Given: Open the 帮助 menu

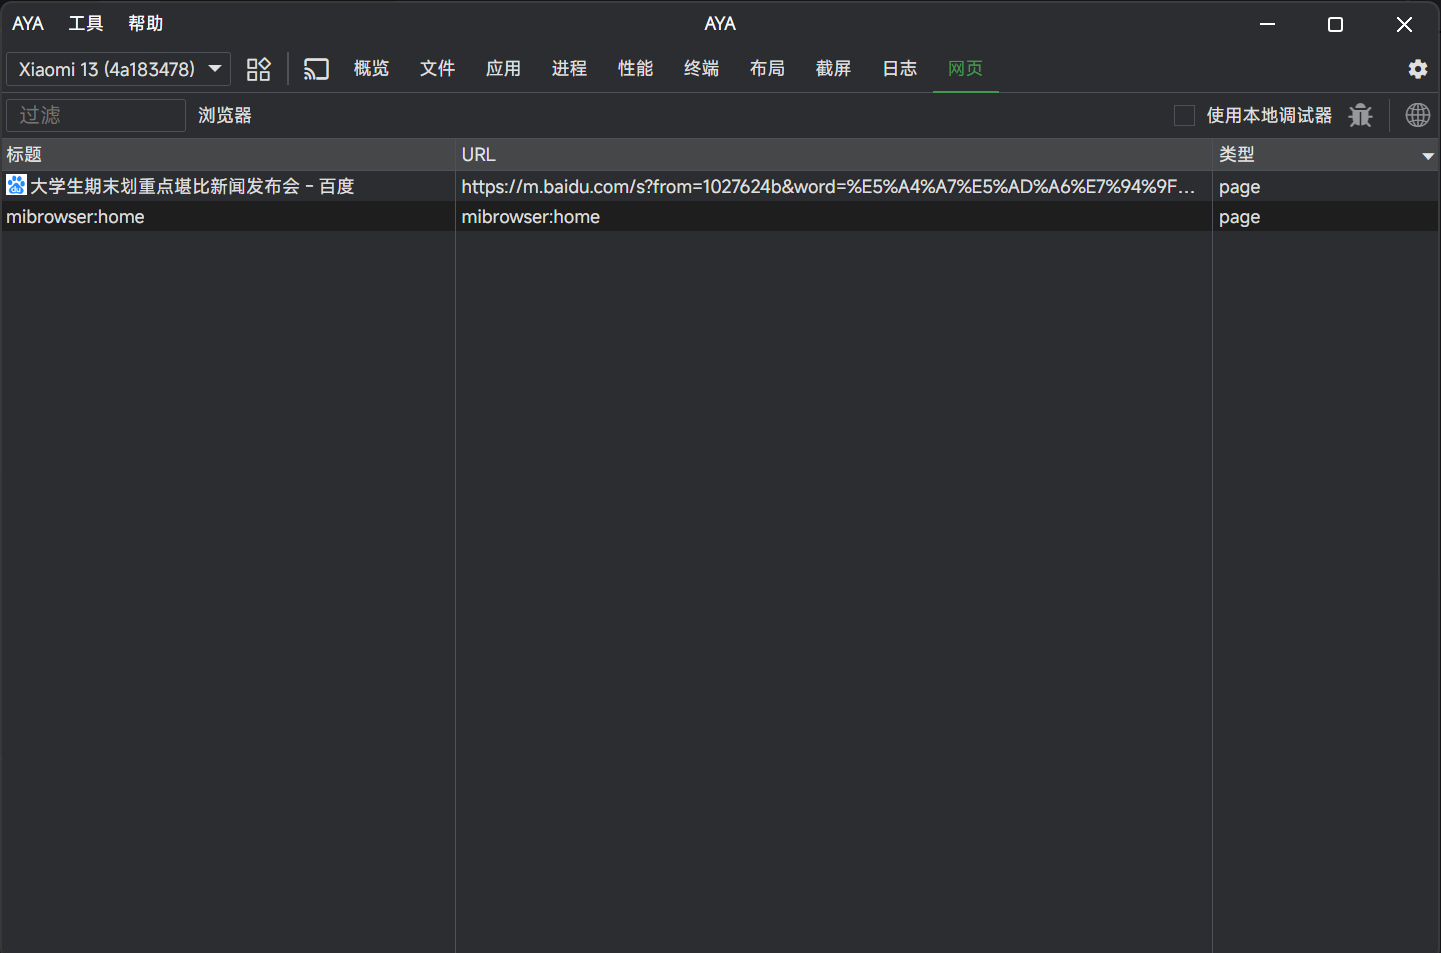Looking at the screenshot, I should (146, 23).
